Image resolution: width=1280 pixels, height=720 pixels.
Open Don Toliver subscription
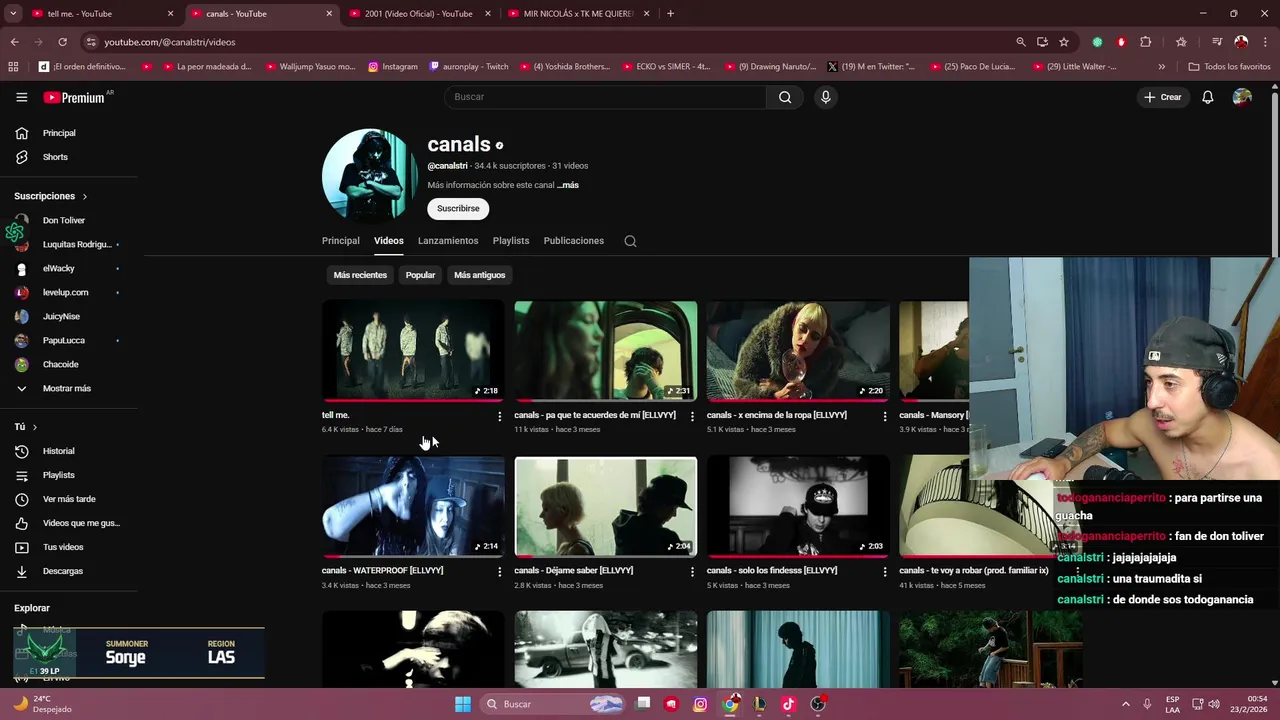point(64,220)
